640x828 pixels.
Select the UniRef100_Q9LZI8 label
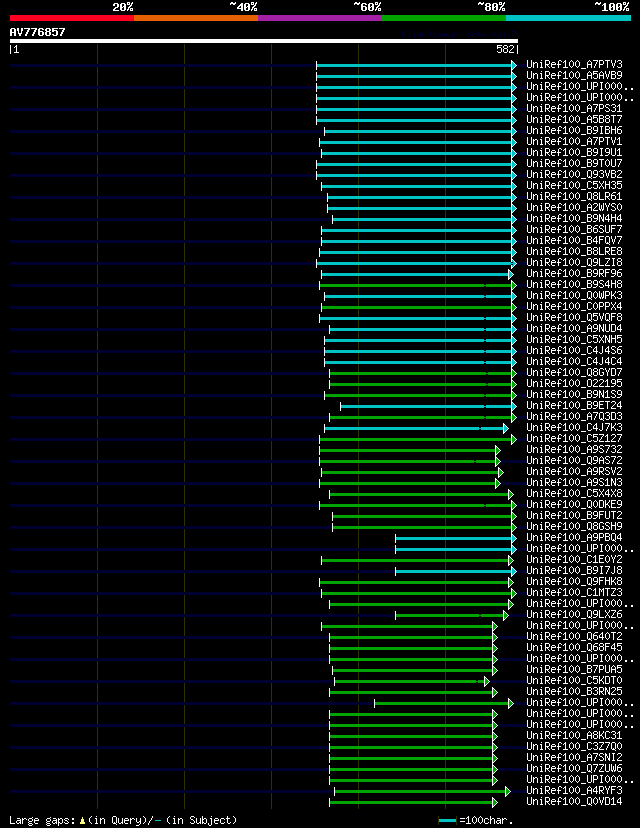[574, 262]
